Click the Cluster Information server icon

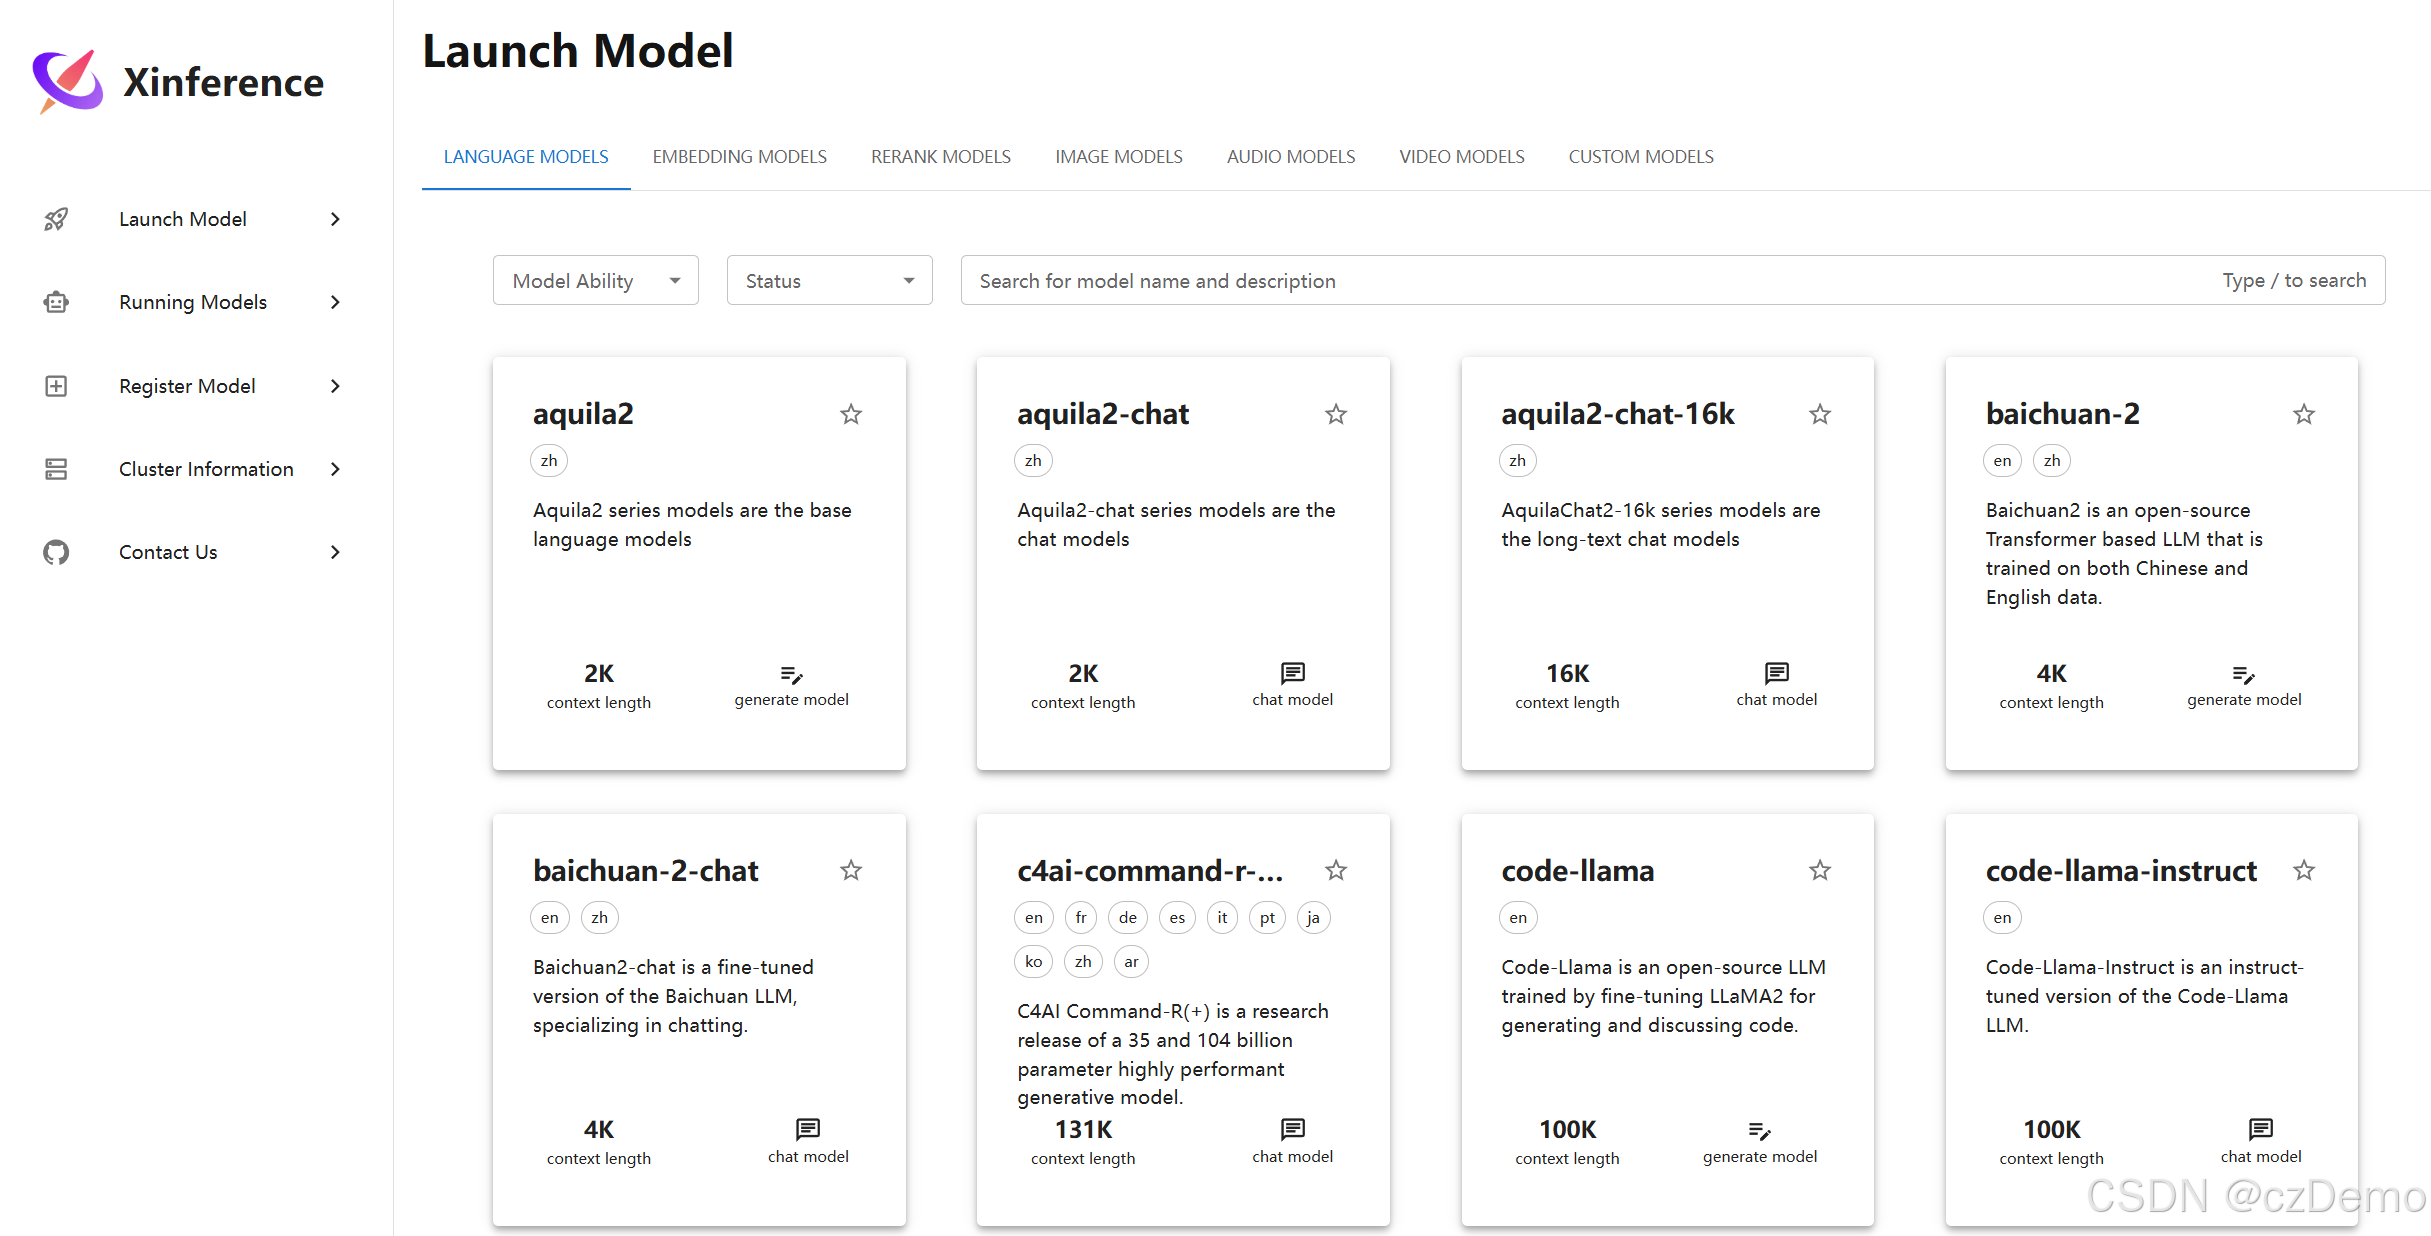coord(56,469)
